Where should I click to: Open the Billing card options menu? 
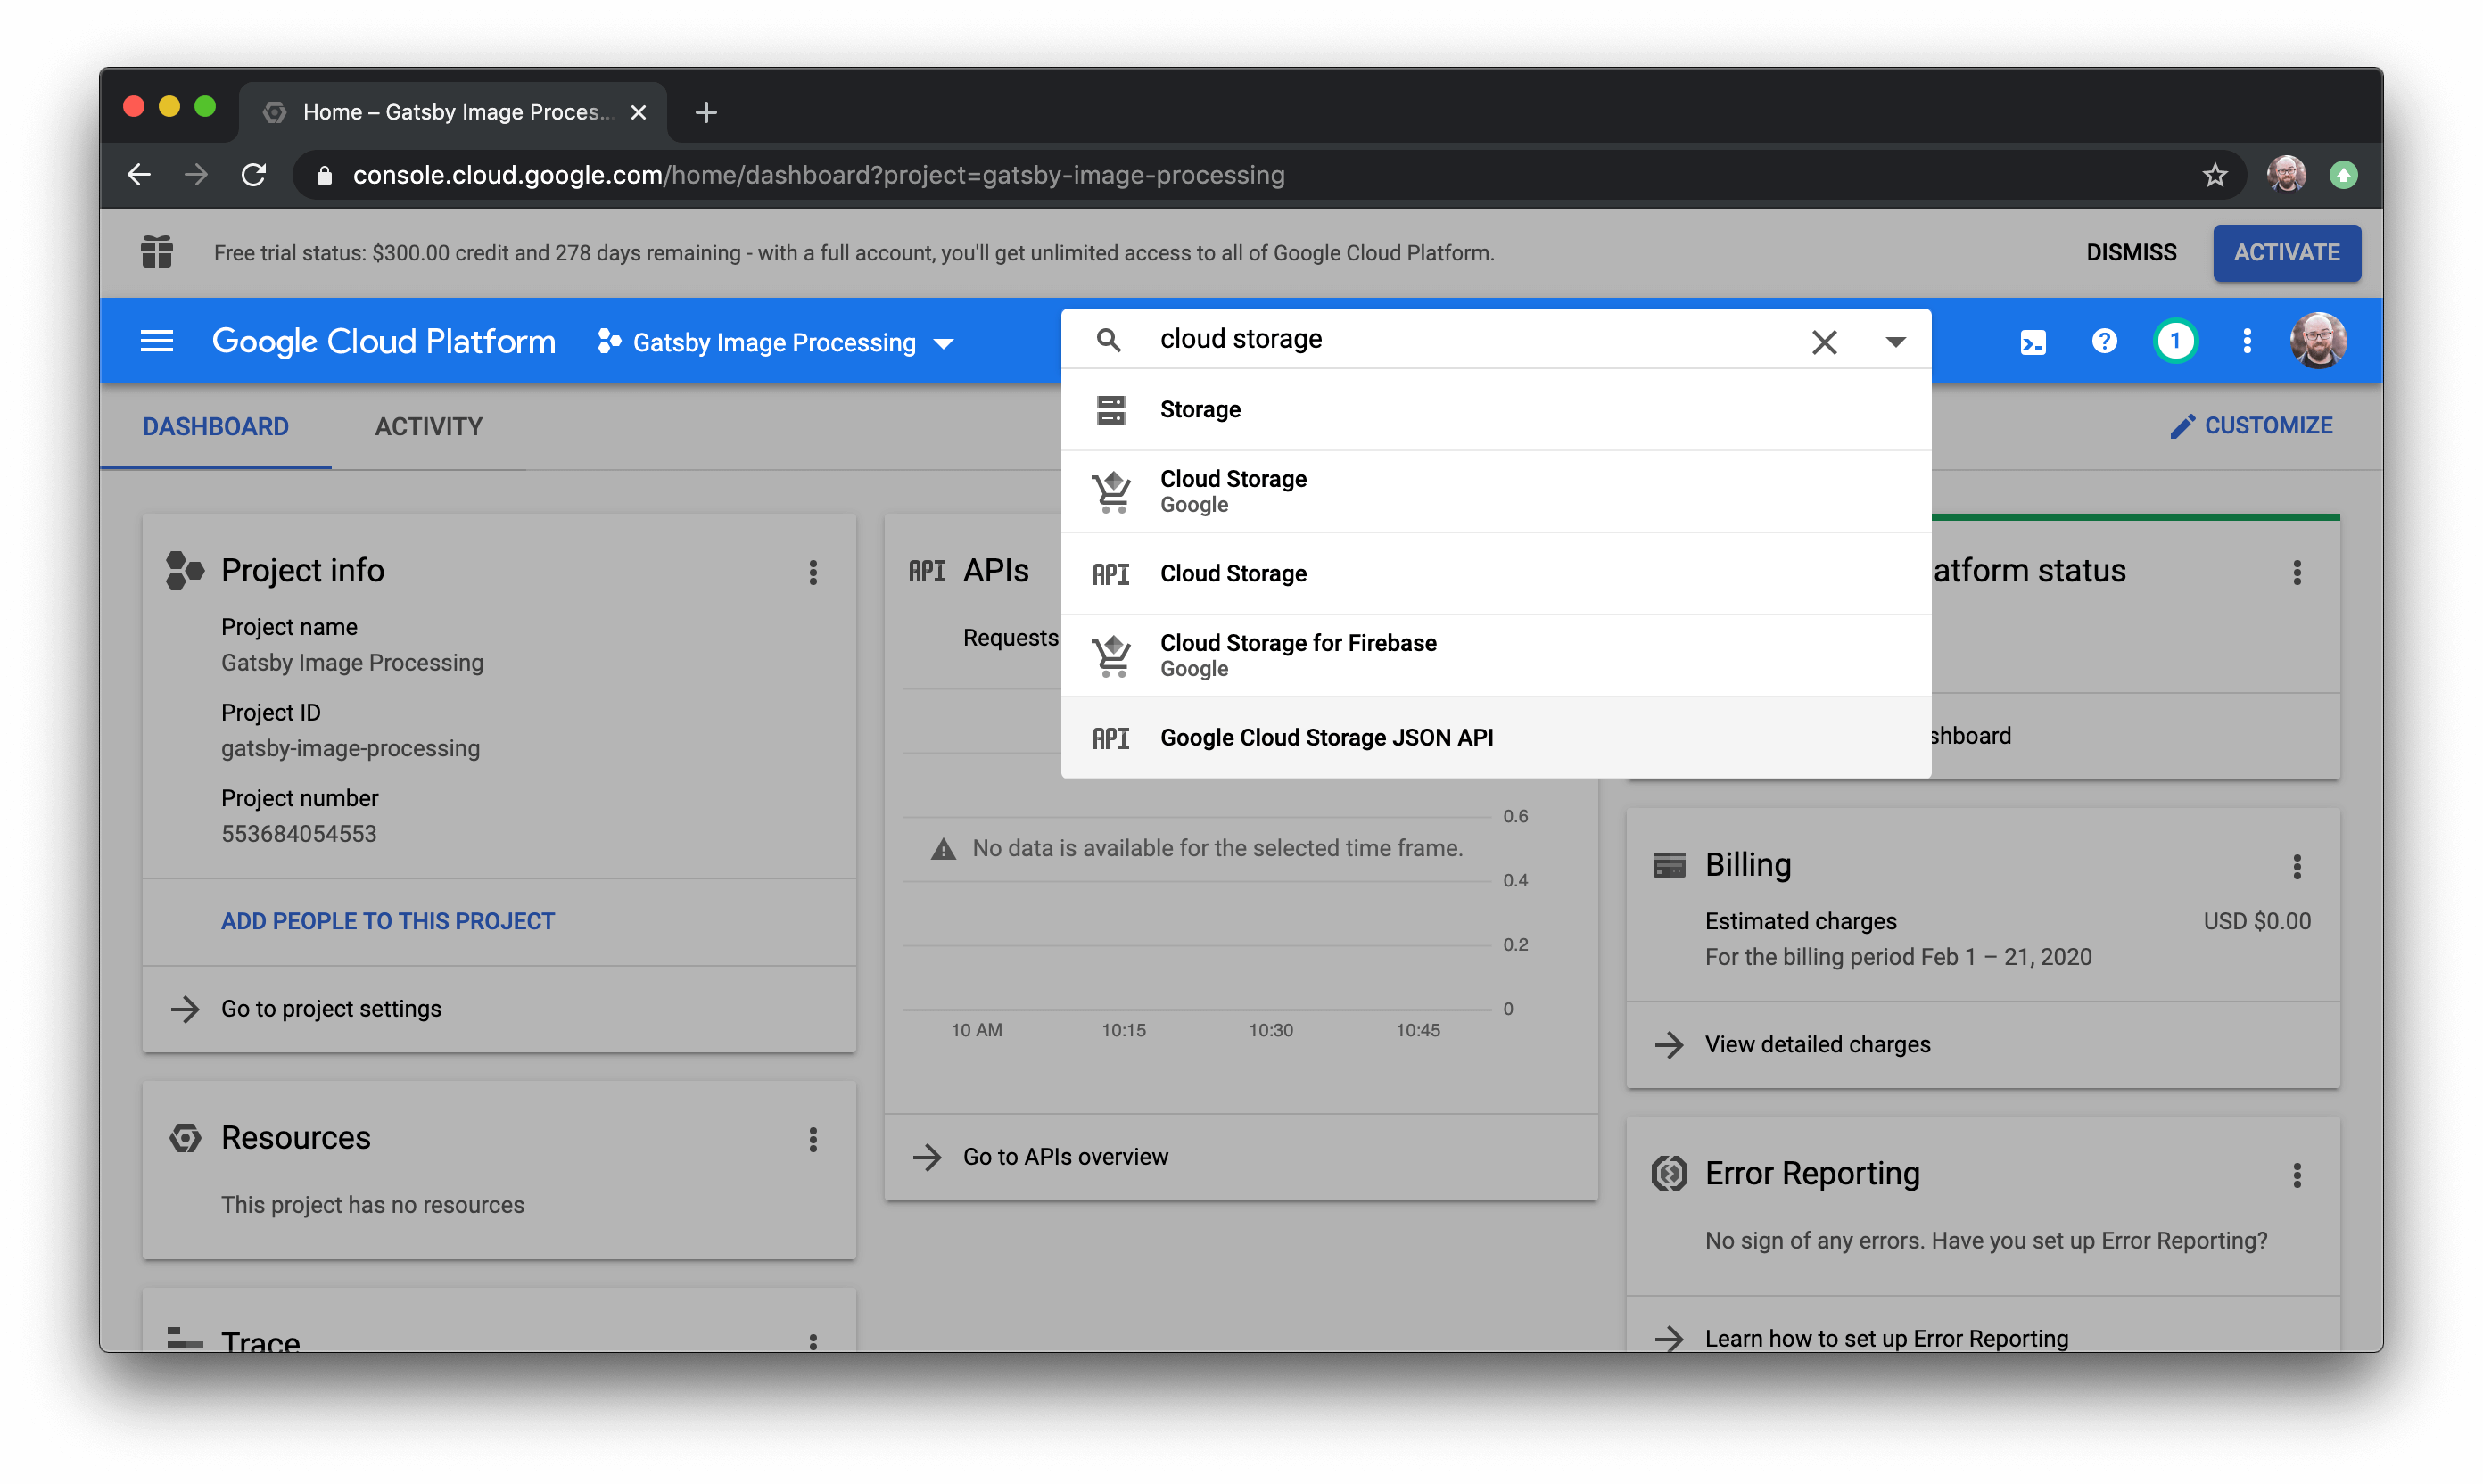(x=2297, y=866)
